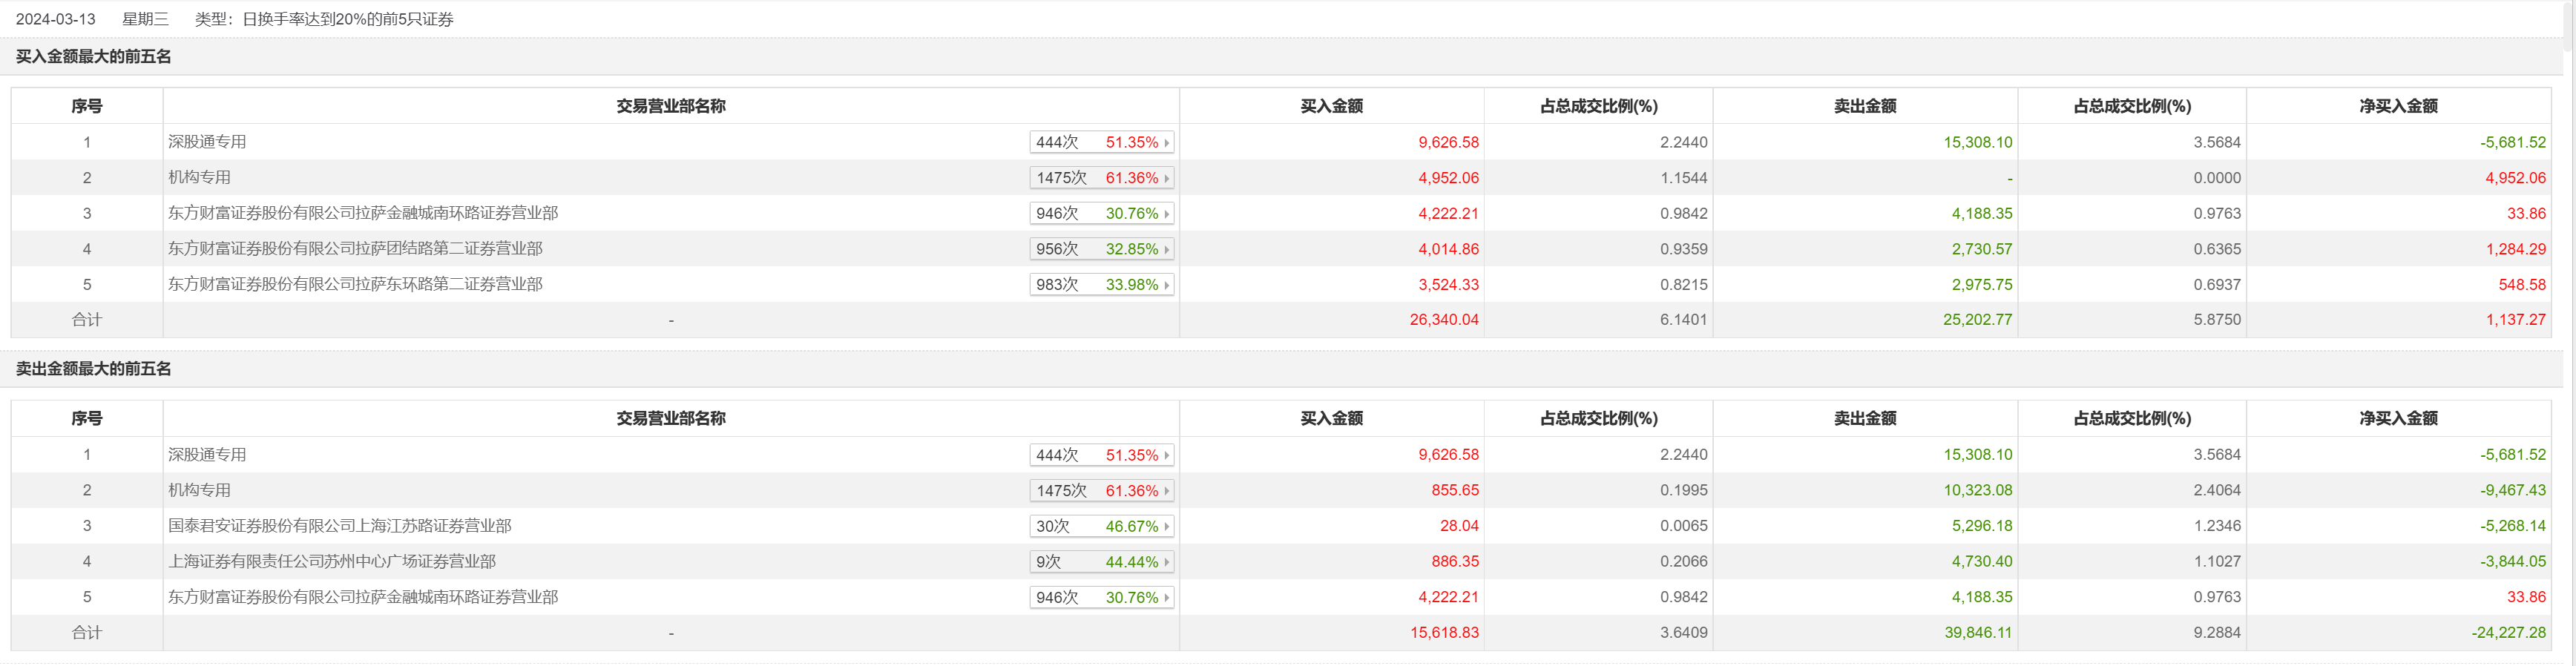Image resolution: width=2576 pixels, height=666 pixels.
Task: Open 国泰君安证券上海江苏路证券营业部 link
Action: click(x=339, y=526)
